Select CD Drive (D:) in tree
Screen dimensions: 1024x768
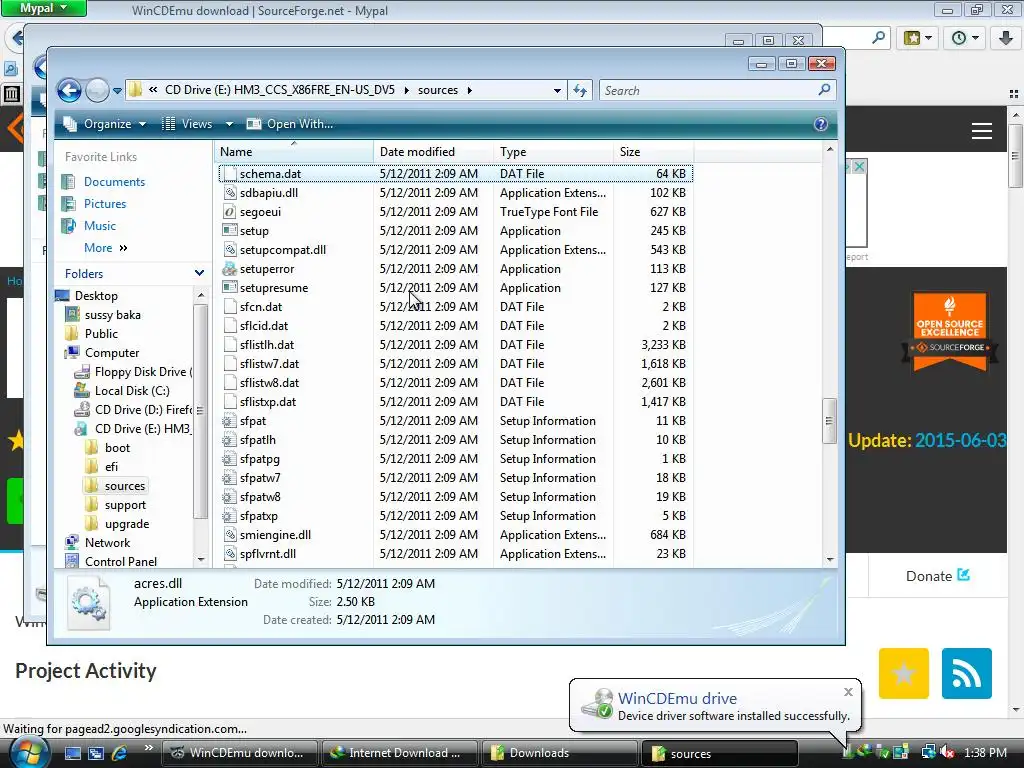[x=143, y=409]
